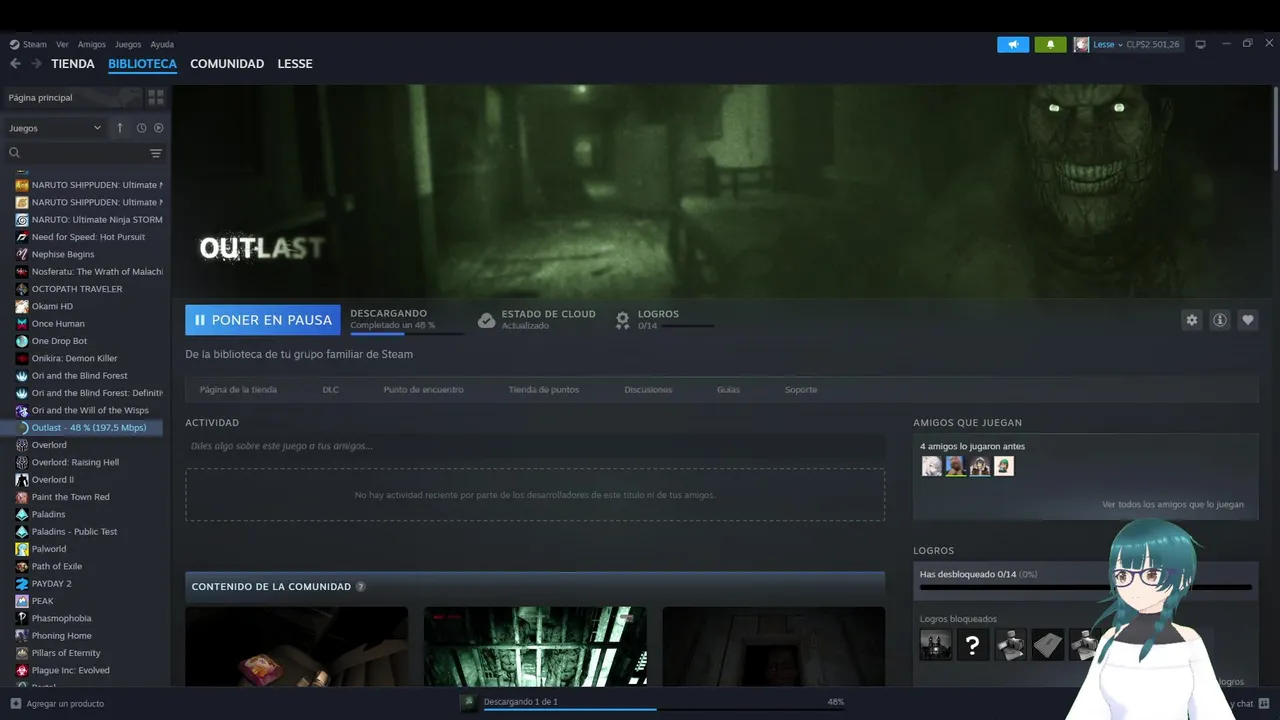
Task: Click the library search magnifier icon
Action: tap(15, 153)
